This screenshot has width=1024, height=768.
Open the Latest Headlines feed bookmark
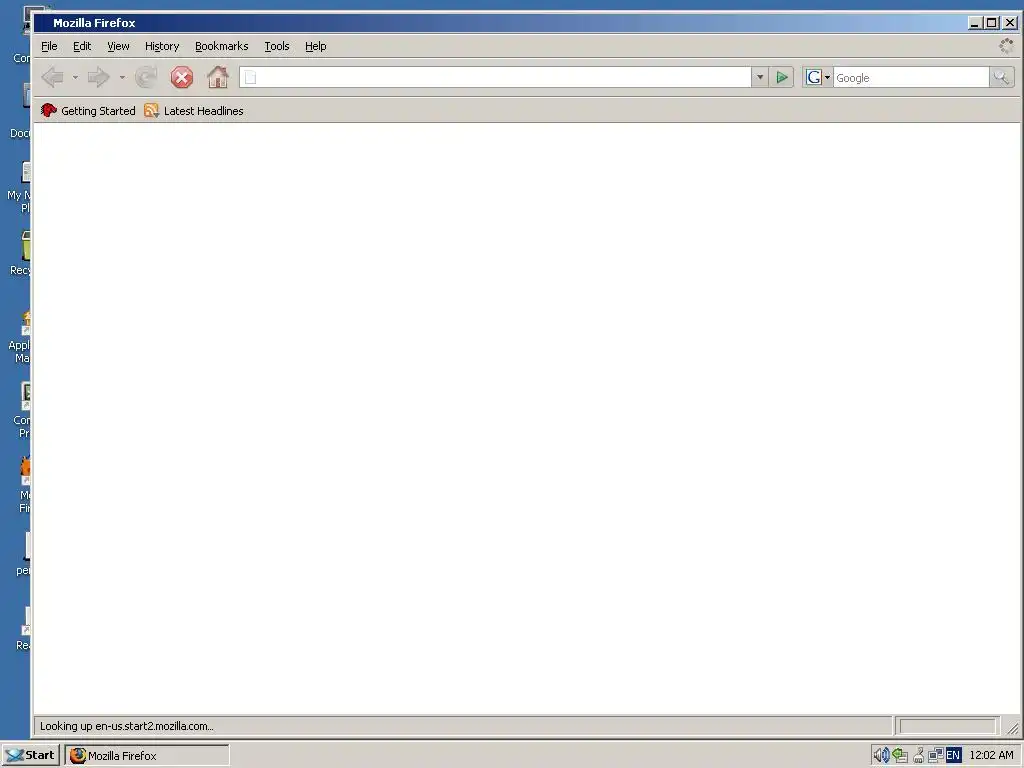[194, 111]
